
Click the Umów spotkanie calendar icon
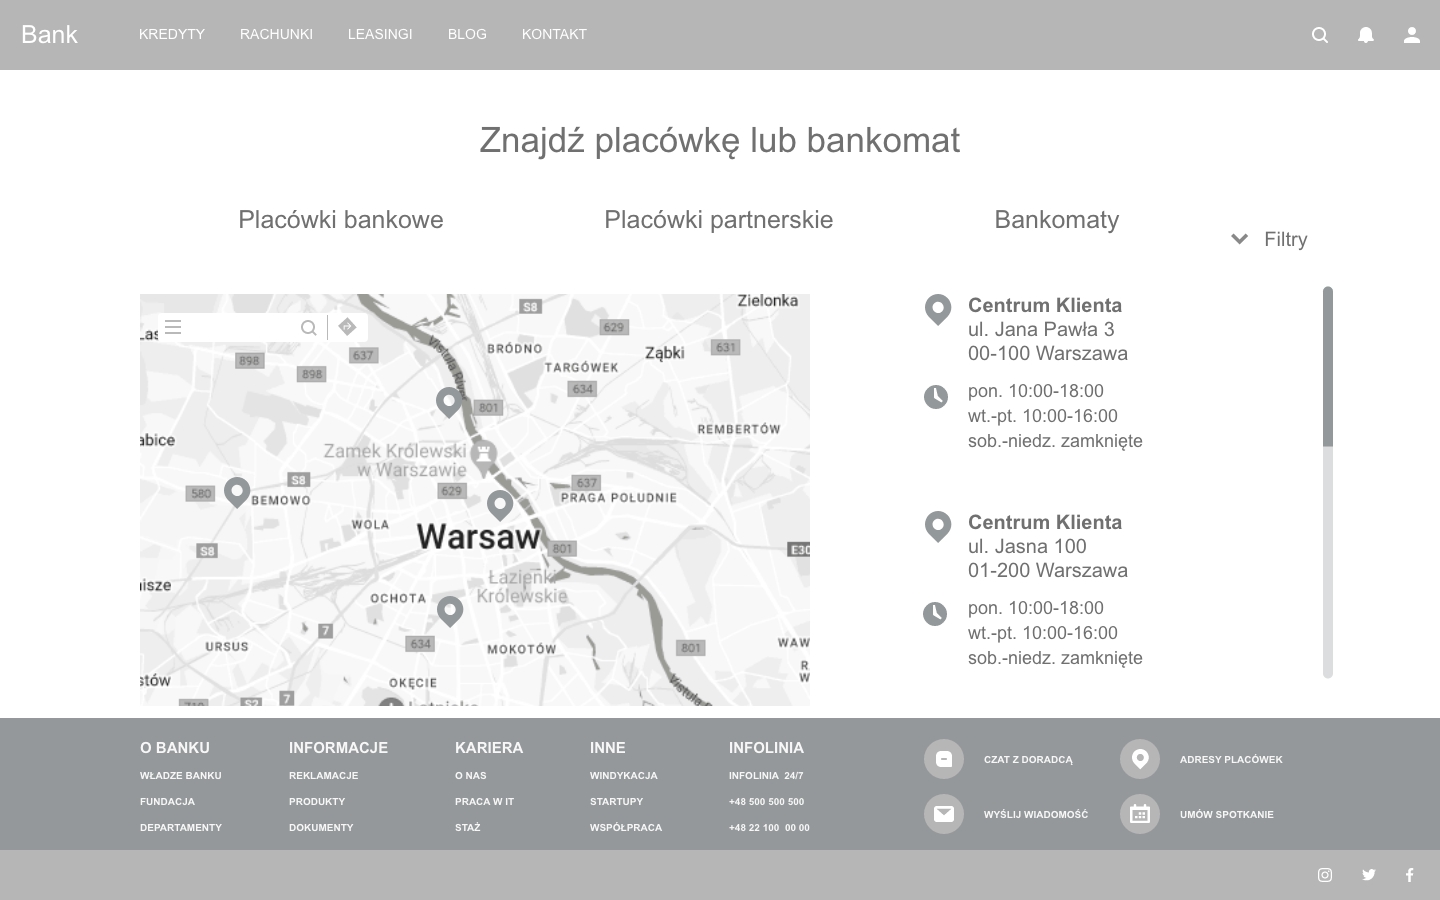[x=1139, y=814]
